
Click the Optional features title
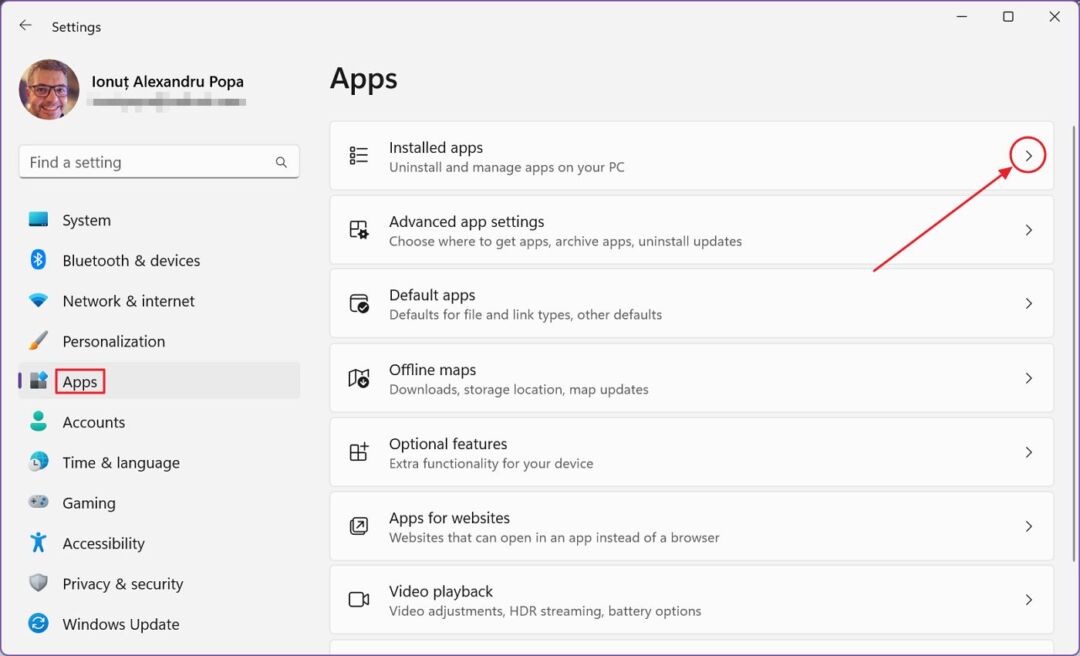click(x=448, y=444)
